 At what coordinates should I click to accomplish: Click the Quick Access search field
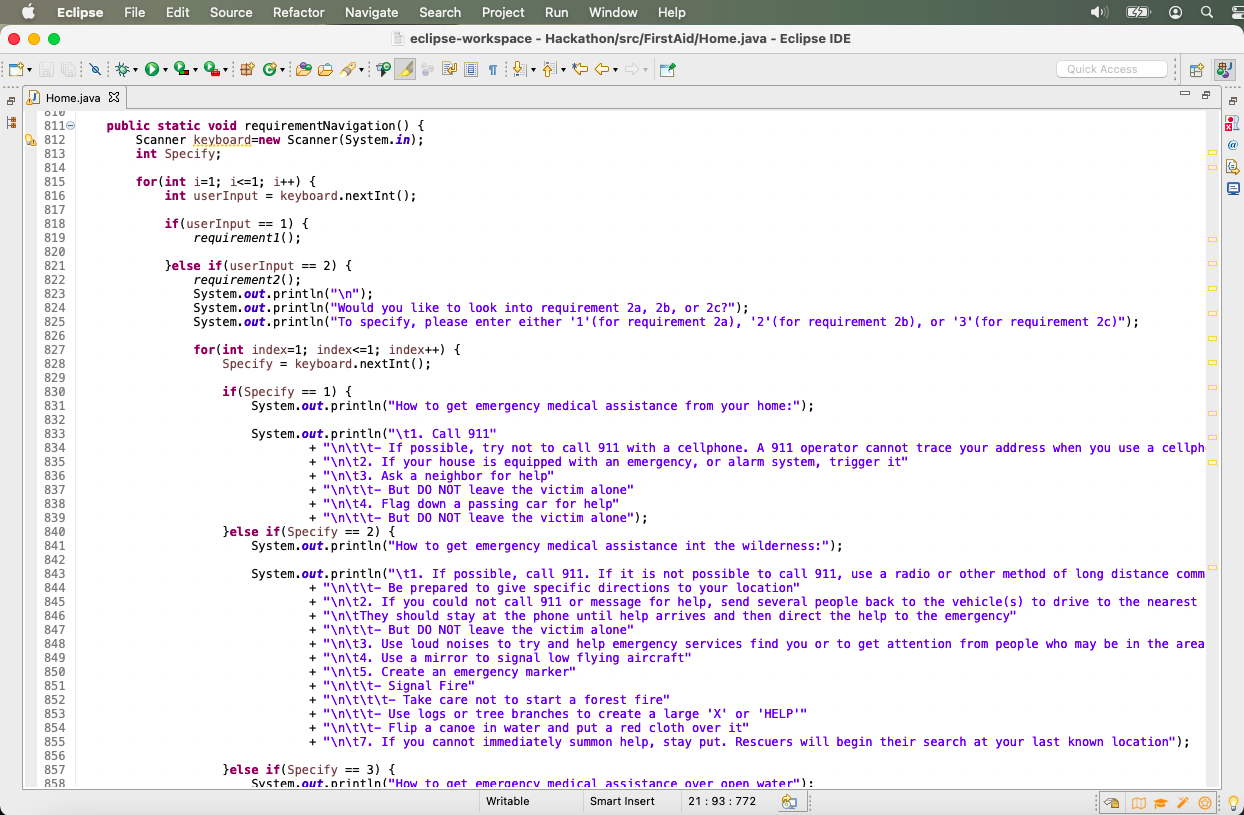click(1112, 69)
